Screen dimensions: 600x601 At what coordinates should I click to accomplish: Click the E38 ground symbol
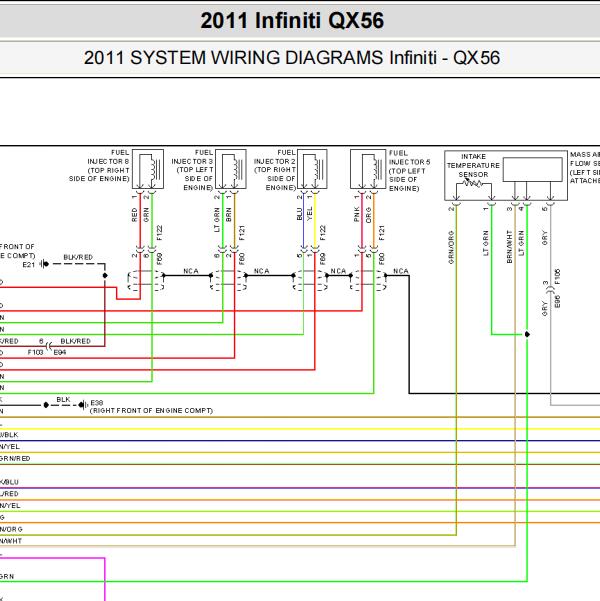(x=83, y=405)
